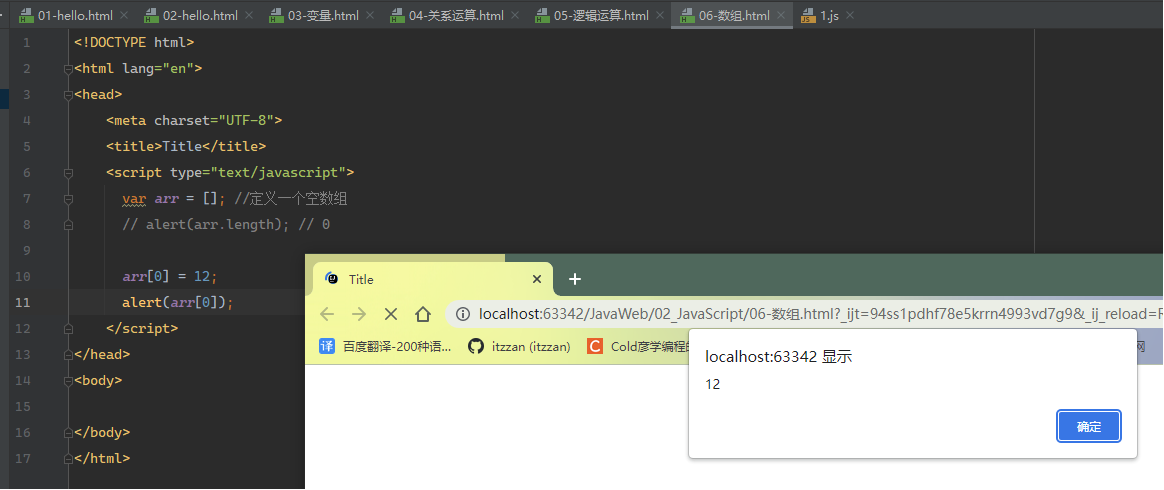Stop loading the page with X button

(391, 314)
